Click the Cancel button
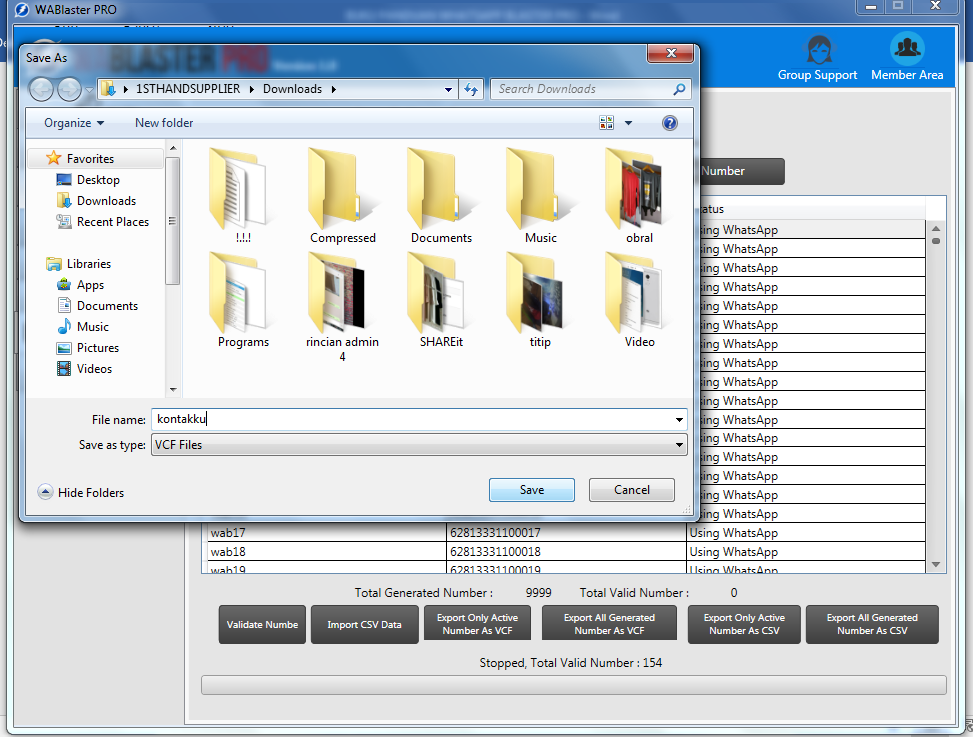The width and height of the screenshot is (973, 737). [x=631, y=490]
